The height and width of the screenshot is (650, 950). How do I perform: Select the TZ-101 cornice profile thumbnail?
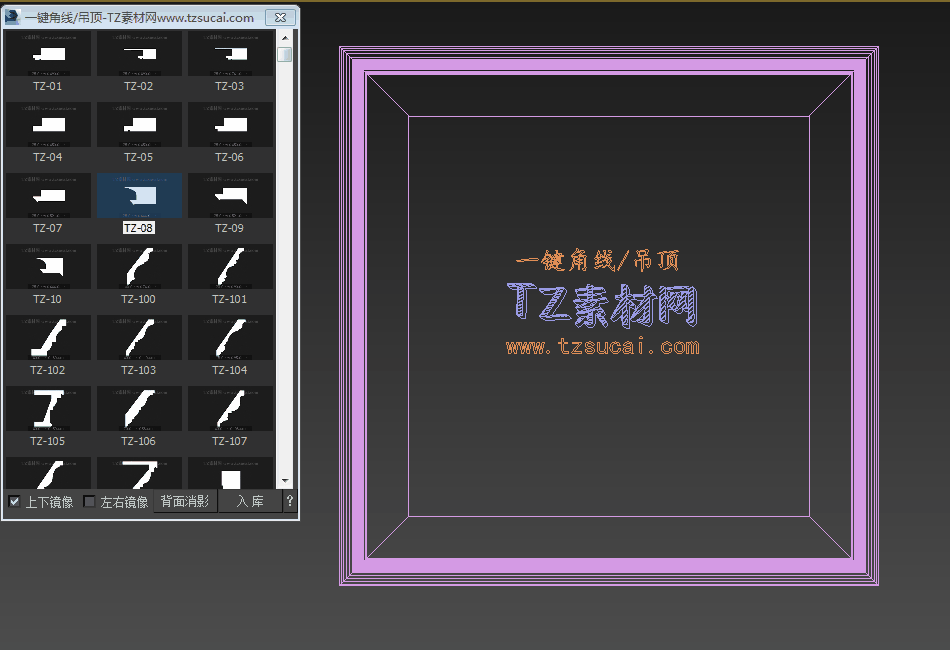(230, 267)
